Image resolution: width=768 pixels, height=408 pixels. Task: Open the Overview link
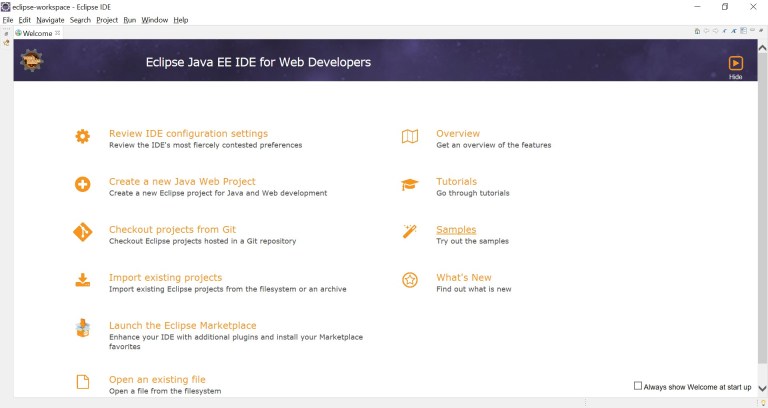tap(457, 133)
